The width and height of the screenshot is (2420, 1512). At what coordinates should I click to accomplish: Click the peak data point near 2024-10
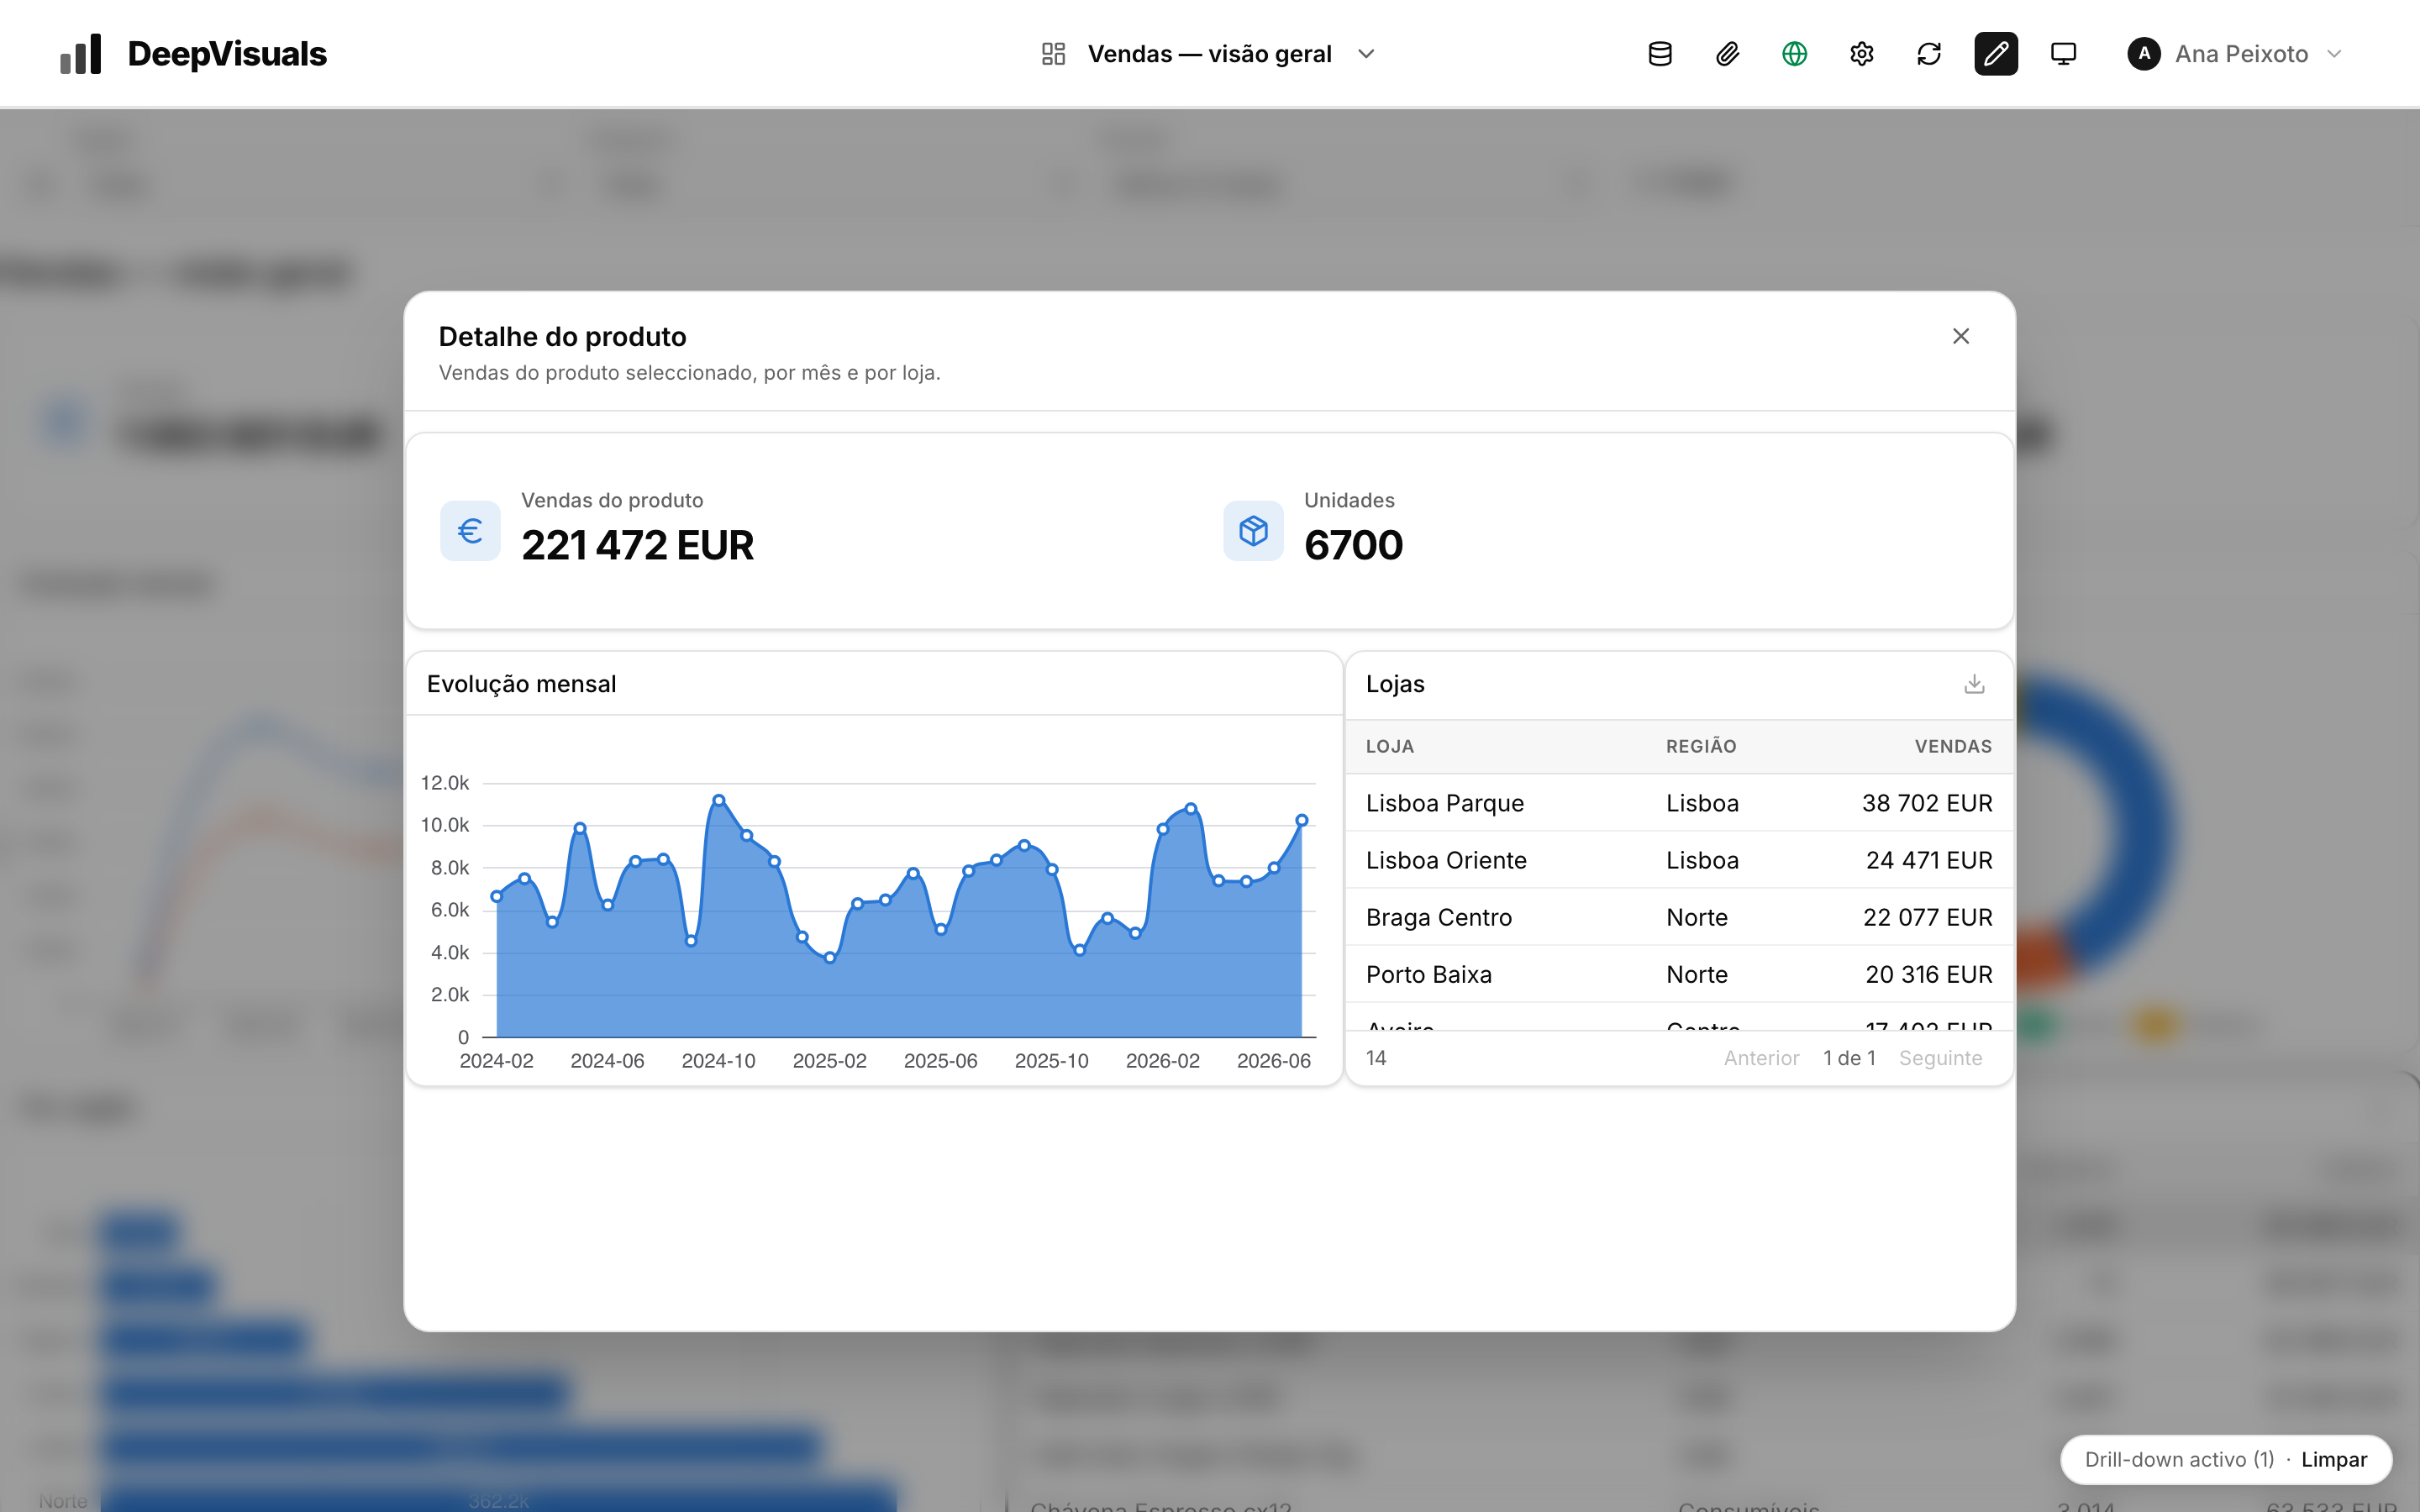tap(718, 800)
